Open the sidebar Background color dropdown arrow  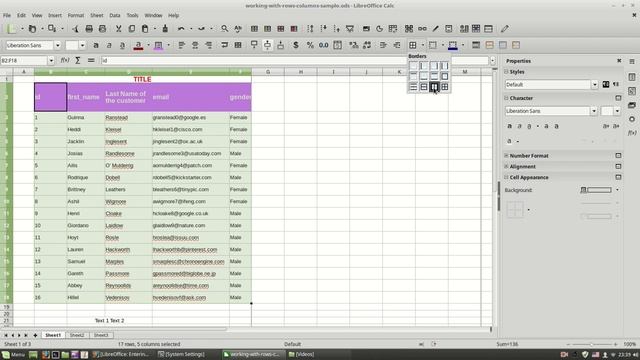tap(617, 190)
